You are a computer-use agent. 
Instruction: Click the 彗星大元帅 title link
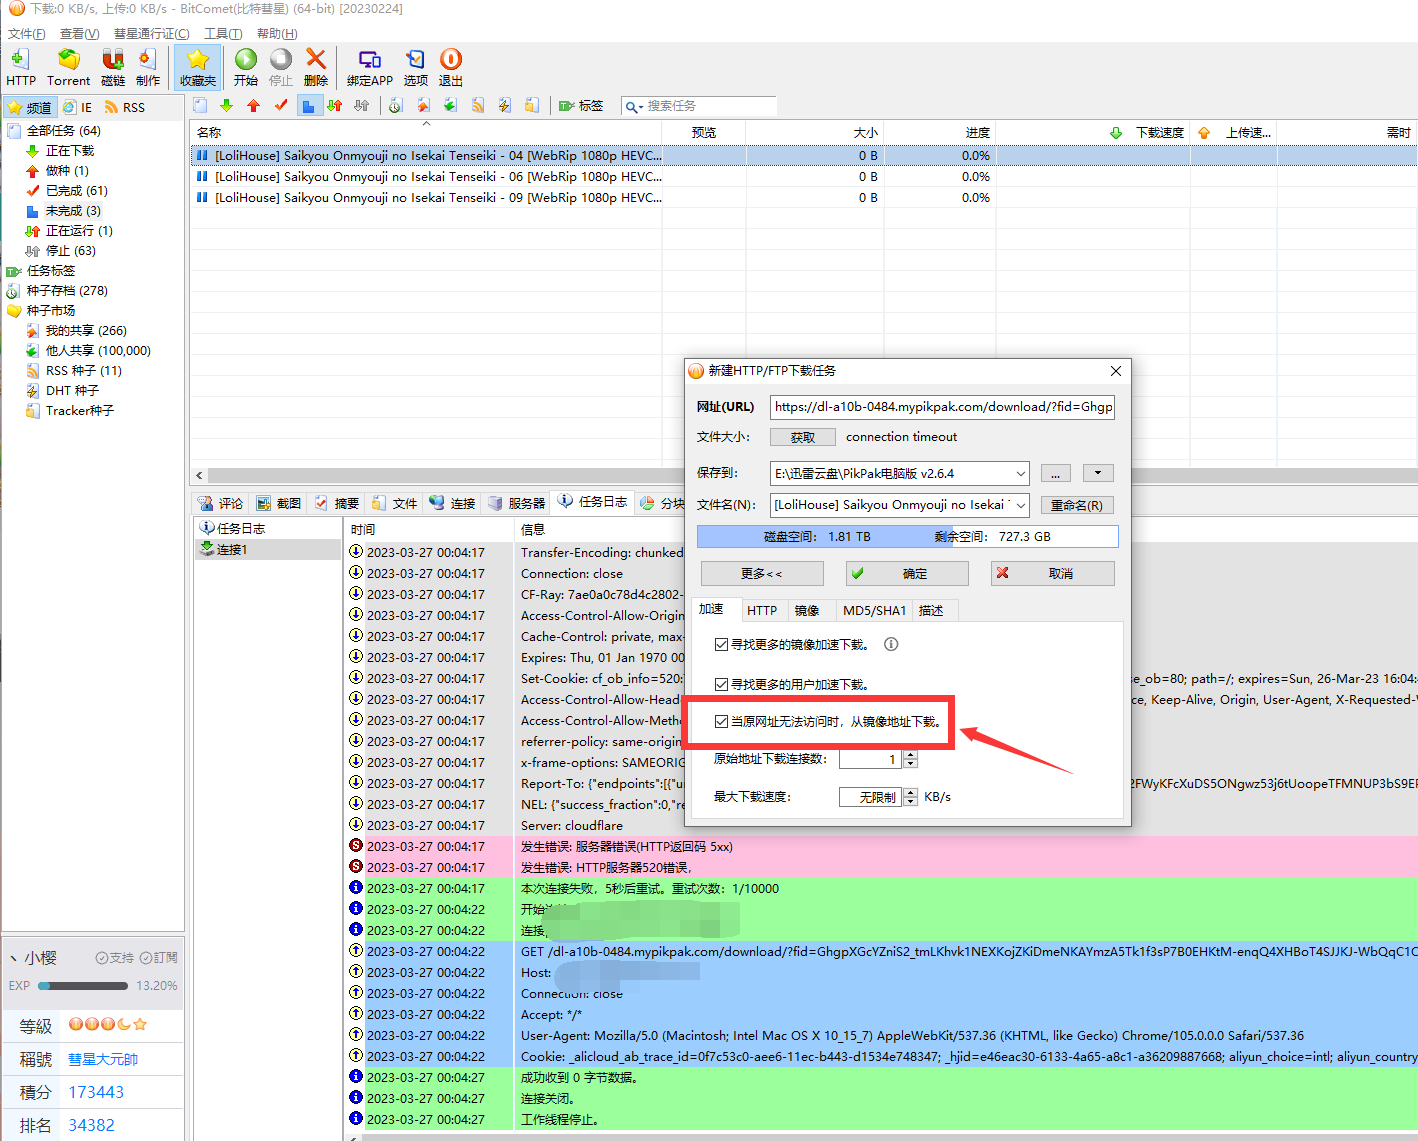pos(103,1059)
